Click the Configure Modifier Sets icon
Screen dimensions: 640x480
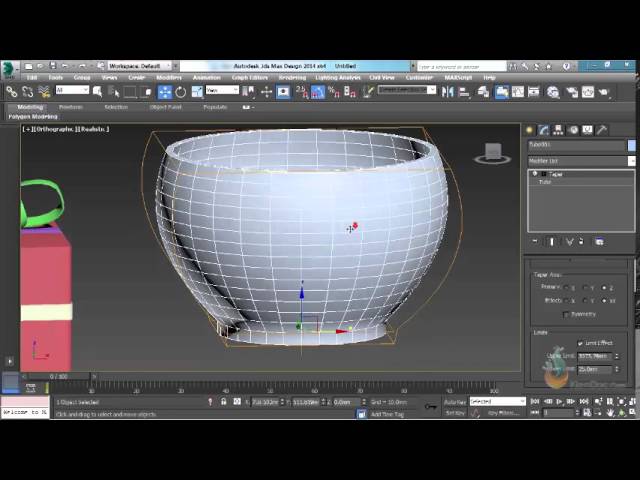pos(599,242)
